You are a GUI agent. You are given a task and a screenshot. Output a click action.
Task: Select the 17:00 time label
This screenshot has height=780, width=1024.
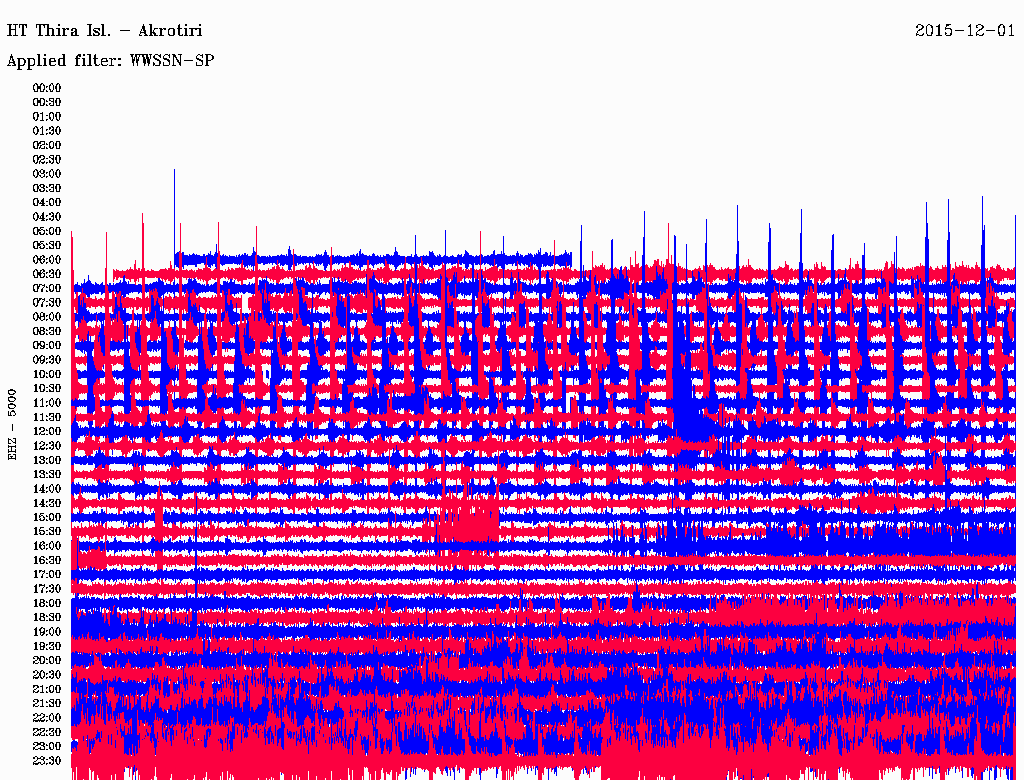pyautogui.click(x=47, y=575)
